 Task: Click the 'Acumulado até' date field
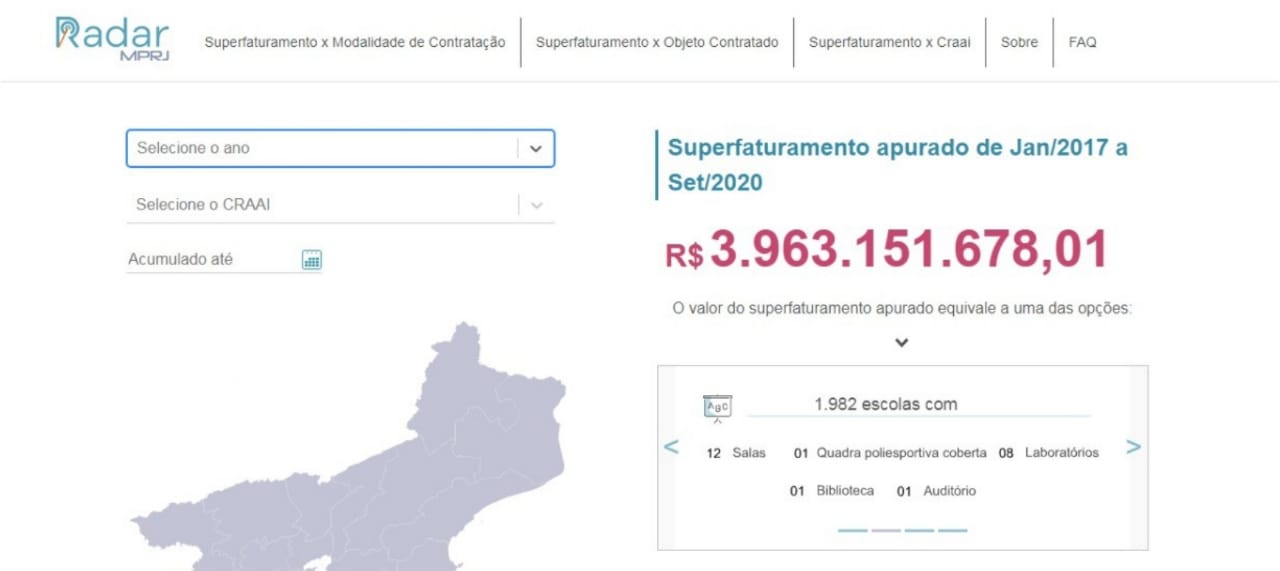[x=224, y=260]
